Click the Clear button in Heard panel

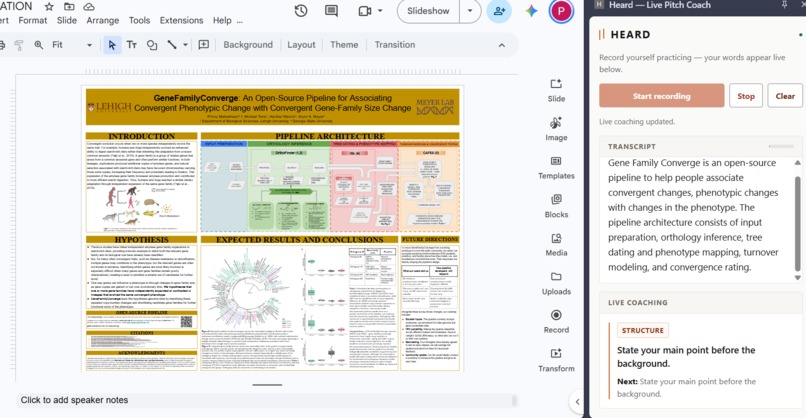785,96
